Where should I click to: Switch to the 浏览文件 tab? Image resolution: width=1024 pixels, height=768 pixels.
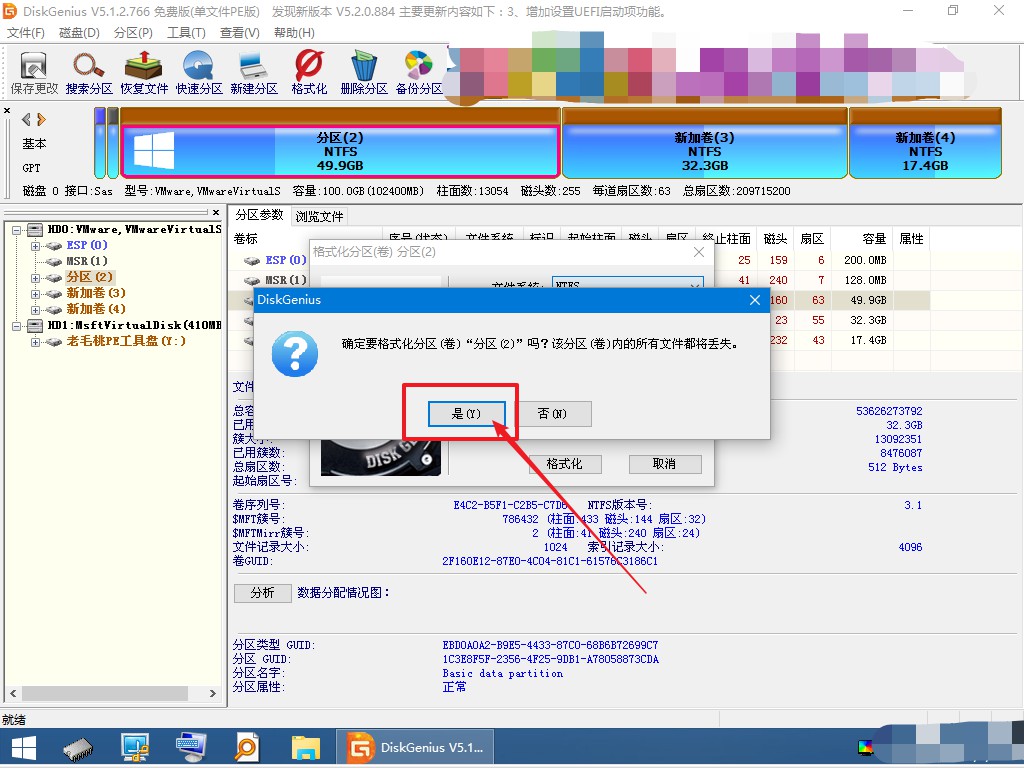point(319,216)
